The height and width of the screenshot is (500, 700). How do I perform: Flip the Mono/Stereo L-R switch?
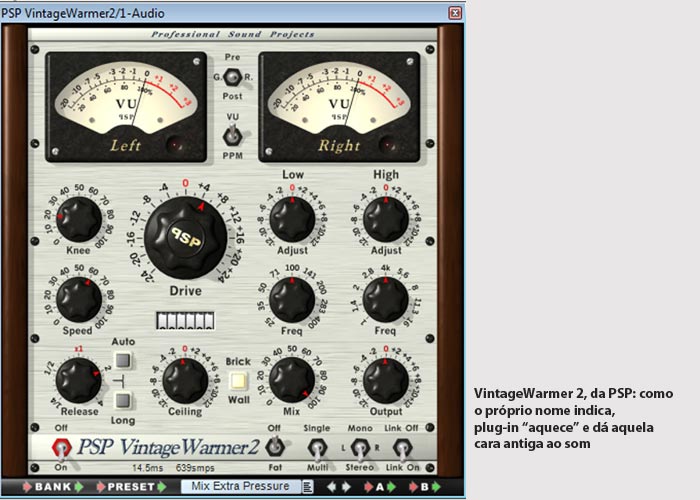tap(360, 448)
